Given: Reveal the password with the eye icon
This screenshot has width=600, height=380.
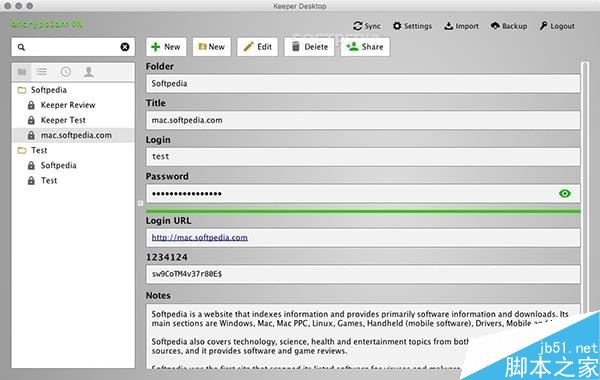Looking at the screenshot, I should [565, 194].
